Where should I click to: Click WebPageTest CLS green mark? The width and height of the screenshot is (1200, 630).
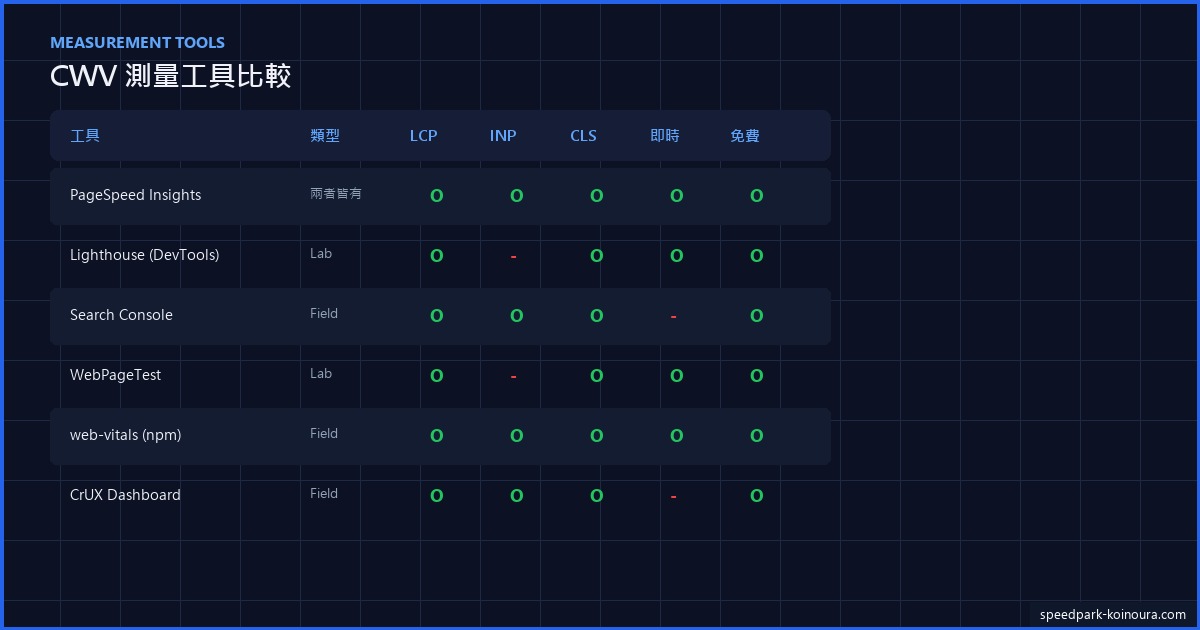pos(596,376)
